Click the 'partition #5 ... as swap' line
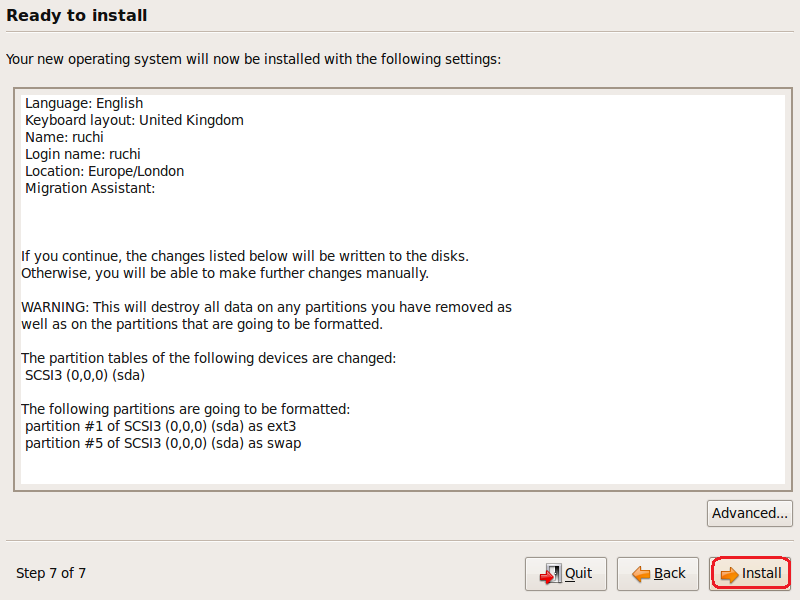Image resolution: width=800 pixels, height=600 pixels. click(163, 443)
